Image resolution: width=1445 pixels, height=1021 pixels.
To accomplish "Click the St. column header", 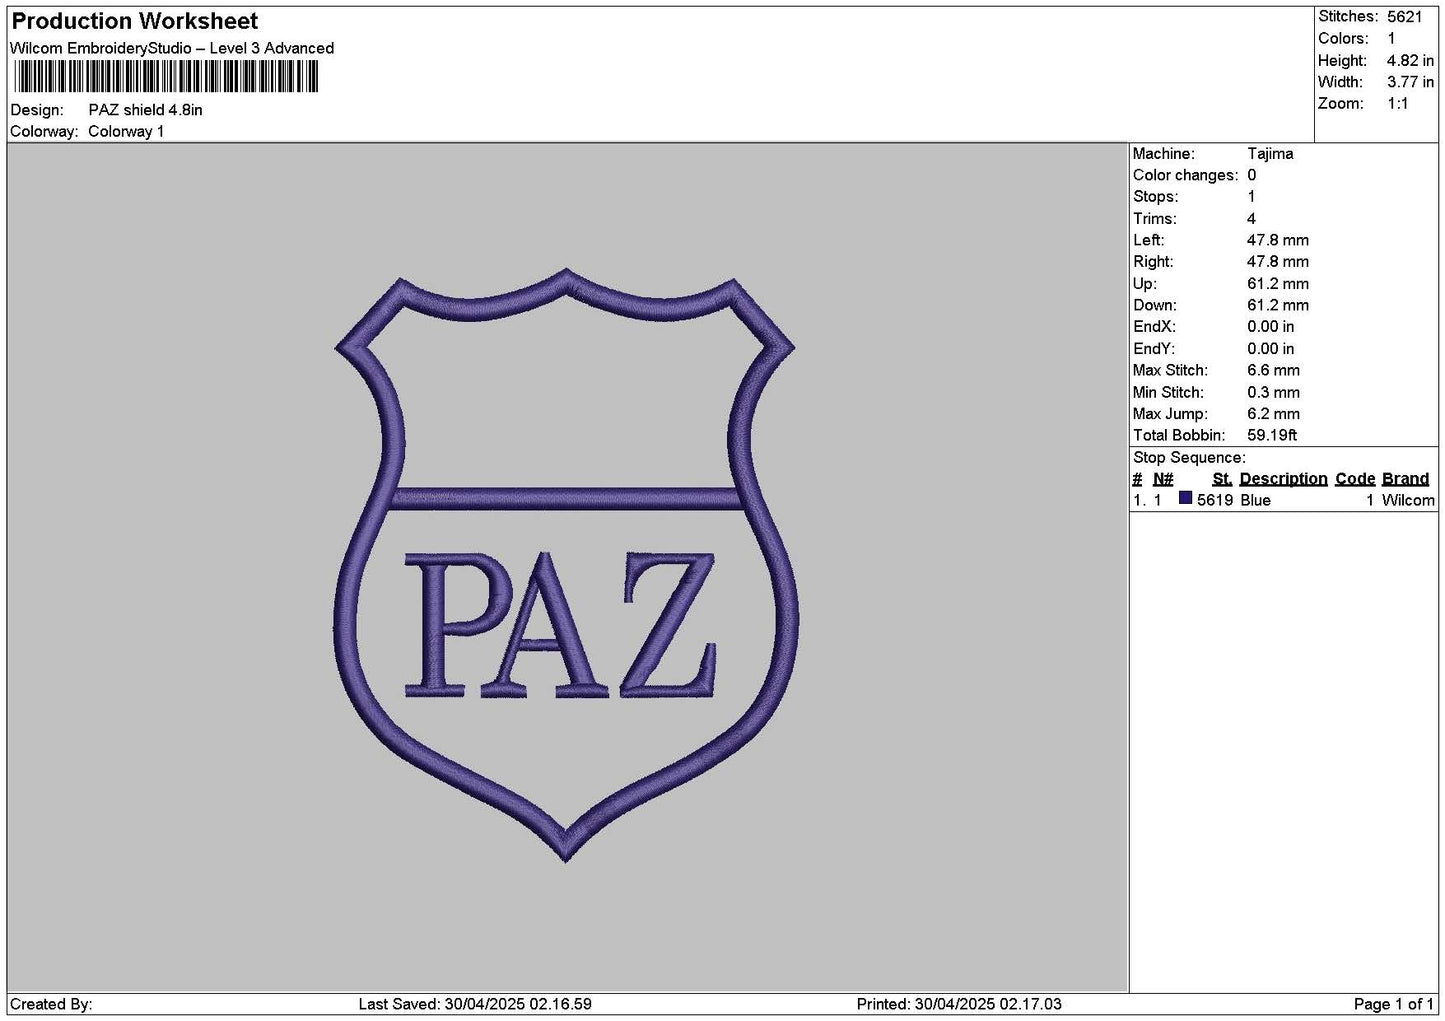I will click(x=1222, y=479).
